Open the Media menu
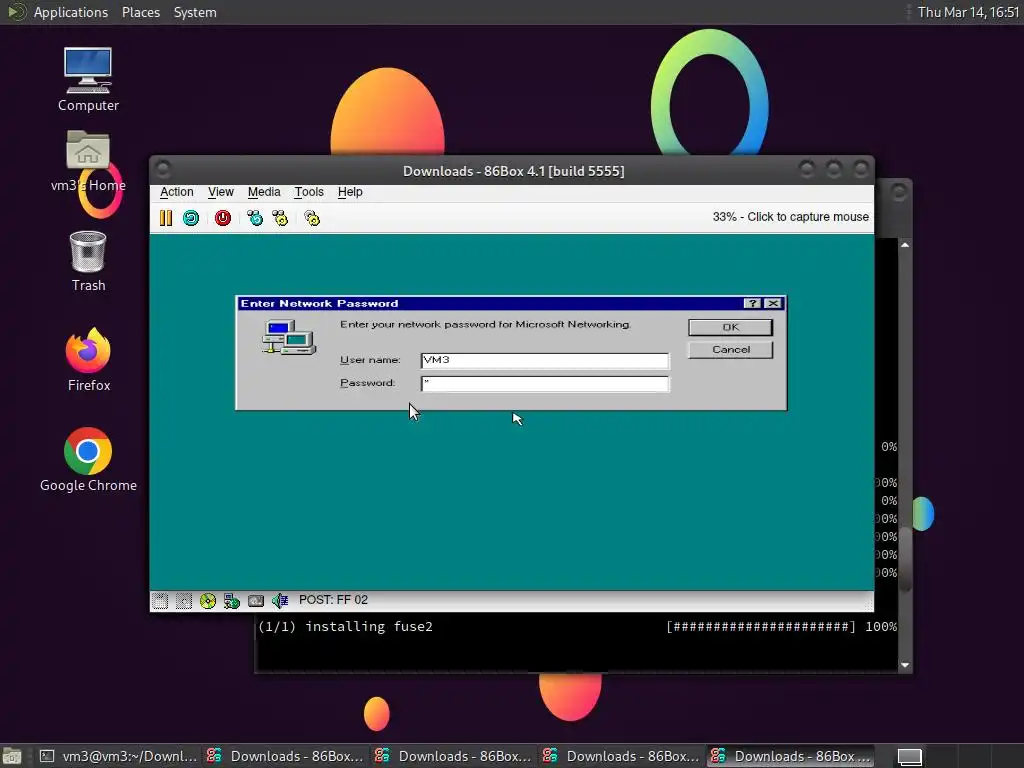The height and width of the screenshot is (768, 1024). click(x=264, y=192)
